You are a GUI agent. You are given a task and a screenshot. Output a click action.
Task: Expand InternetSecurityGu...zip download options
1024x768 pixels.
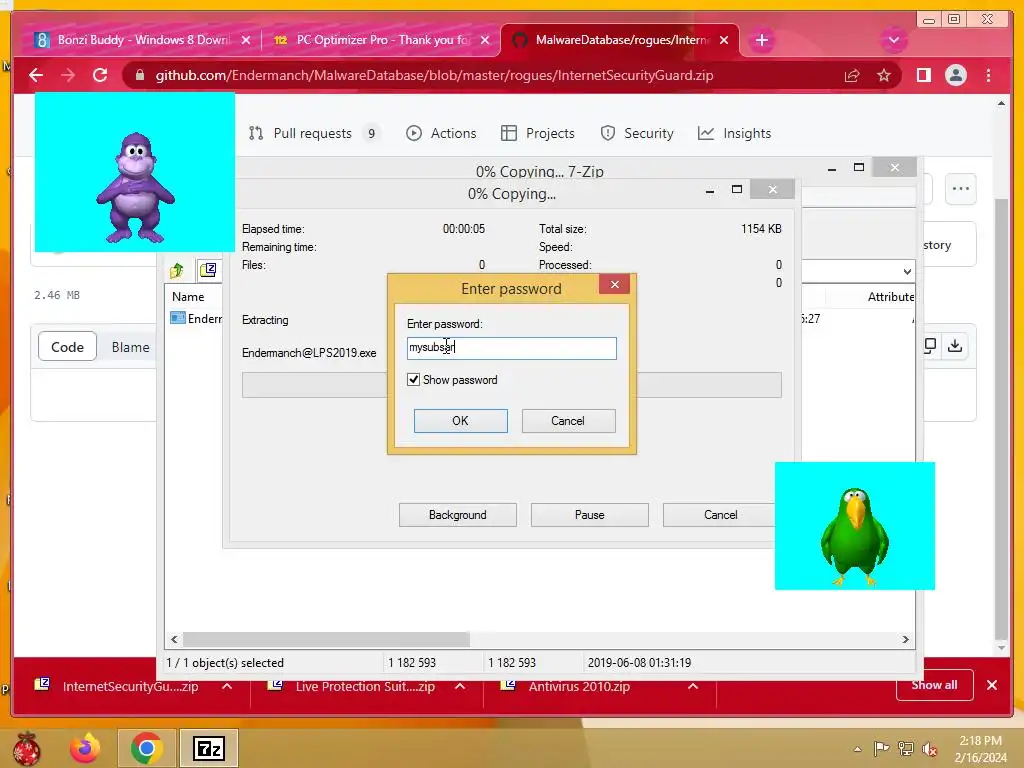pos(227,686)
